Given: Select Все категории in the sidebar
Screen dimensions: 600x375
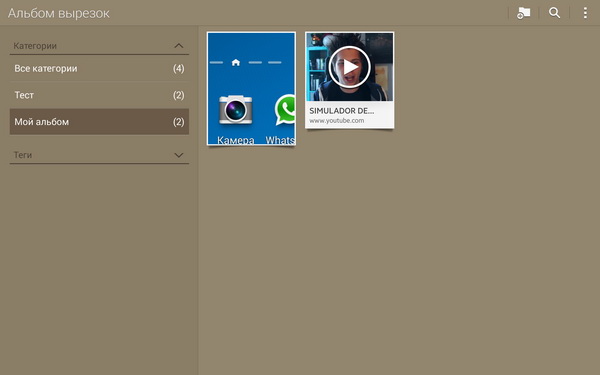Looking at the screenshot, I should coord(99,68).
